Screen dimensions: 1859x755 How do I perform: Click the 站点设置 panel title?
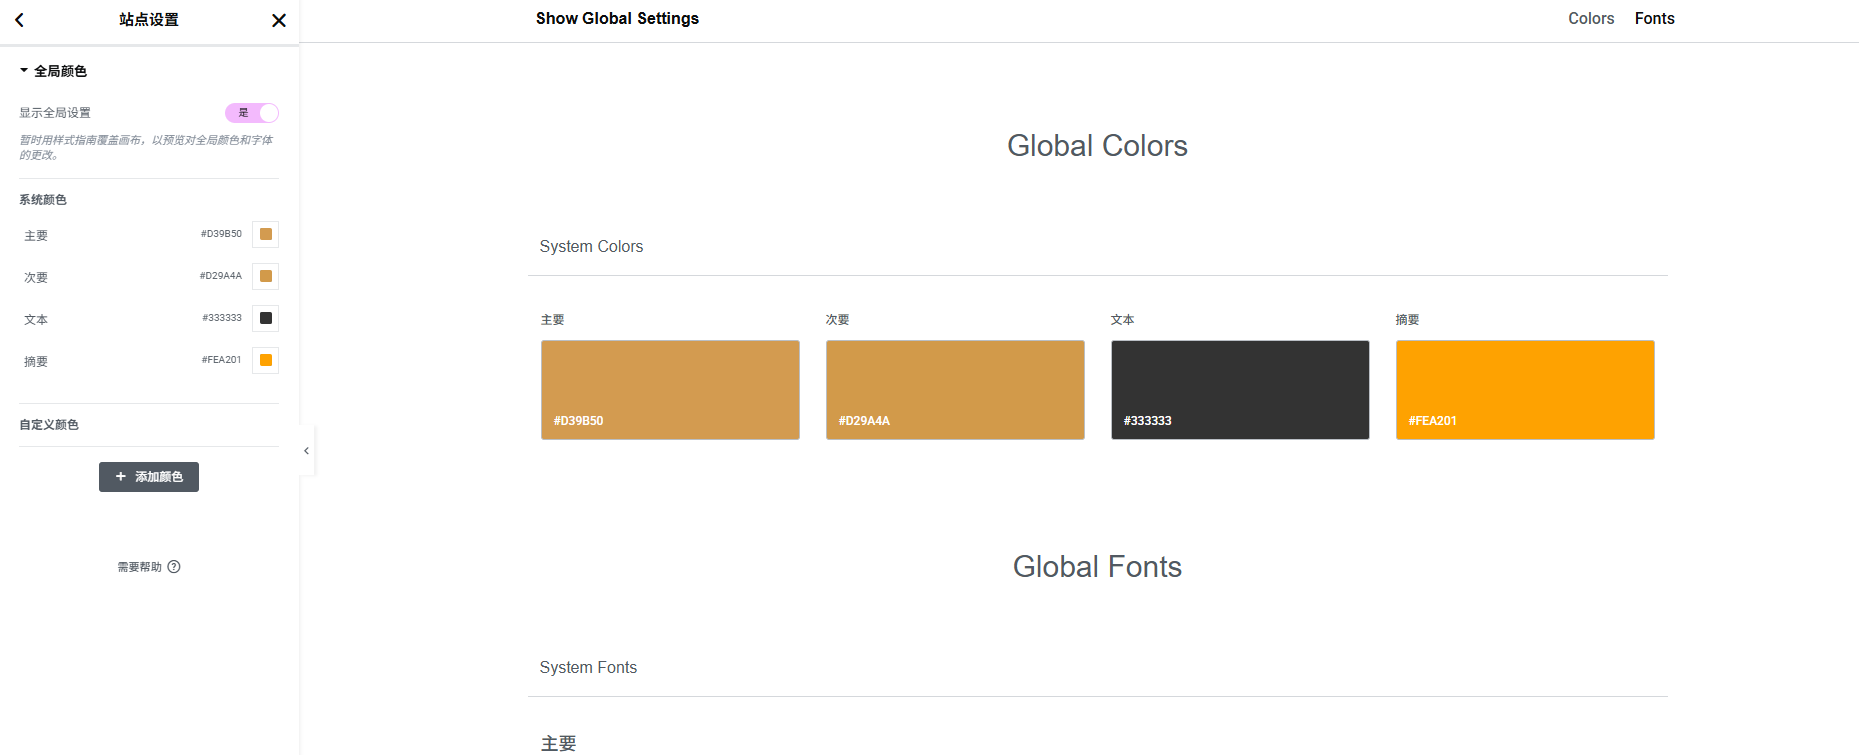click(149, 20)
